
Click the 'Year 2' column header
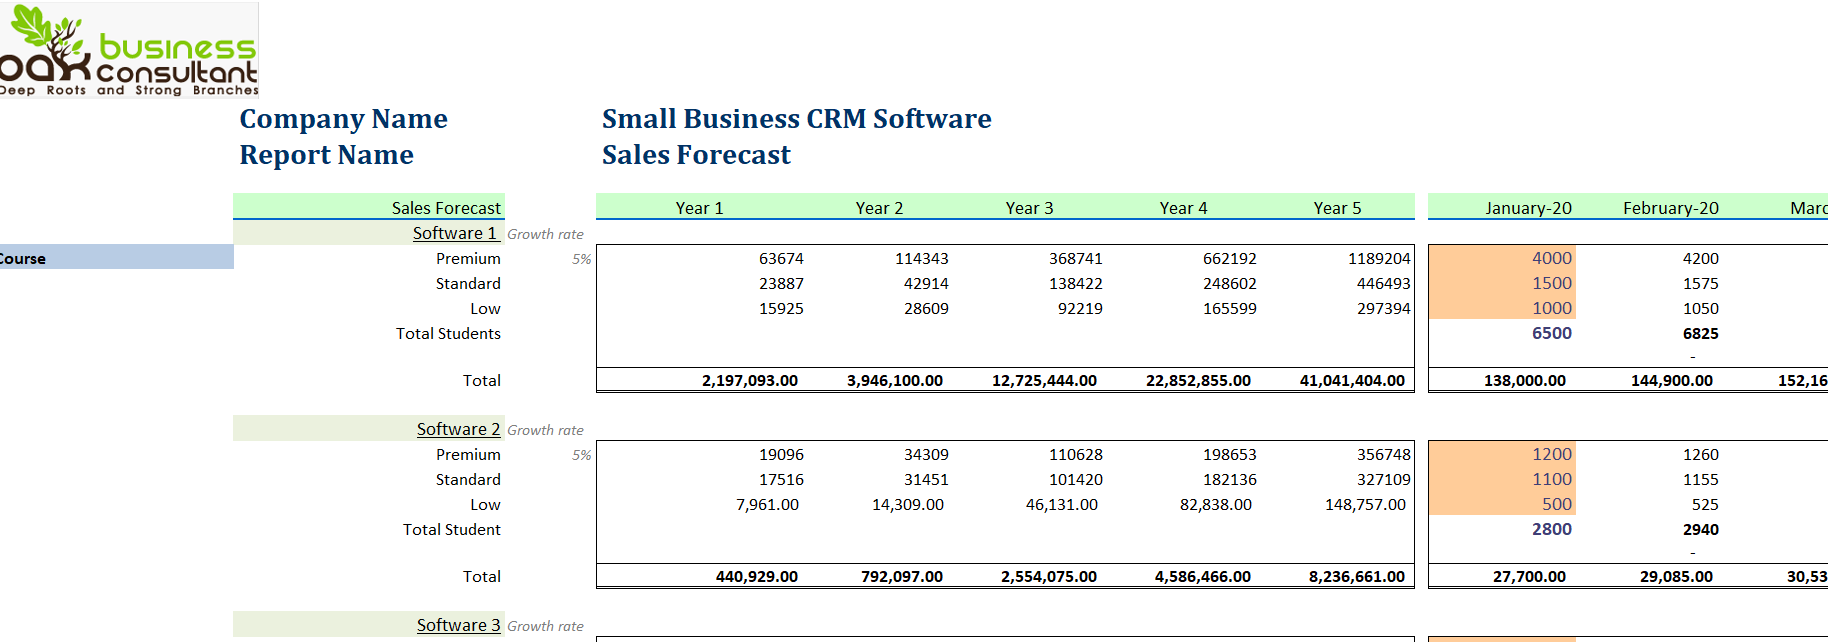[879, 208]
